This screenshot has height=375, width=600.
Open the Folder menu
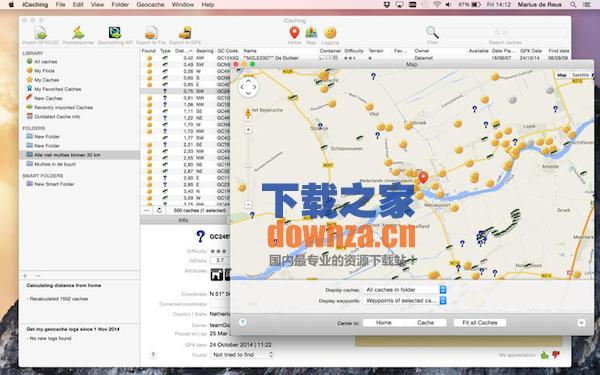(x=120, y=5)
